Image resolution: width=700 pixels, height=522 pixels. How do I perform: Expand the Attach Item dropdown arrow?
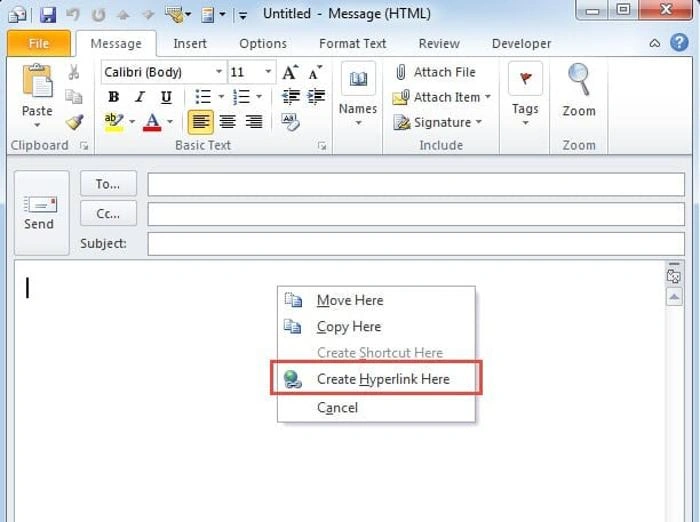click(488, 96)
